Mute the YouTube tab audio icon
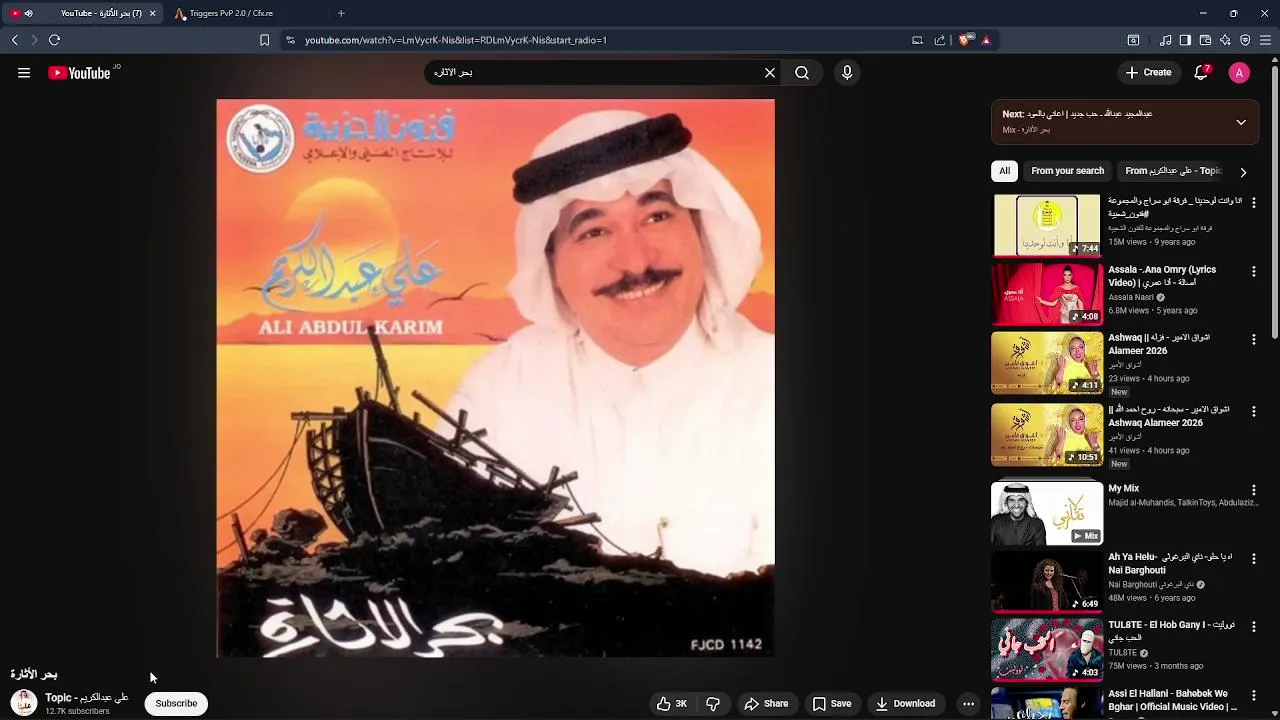This screenshot has width=1280, height=720. tap(28, 13)
